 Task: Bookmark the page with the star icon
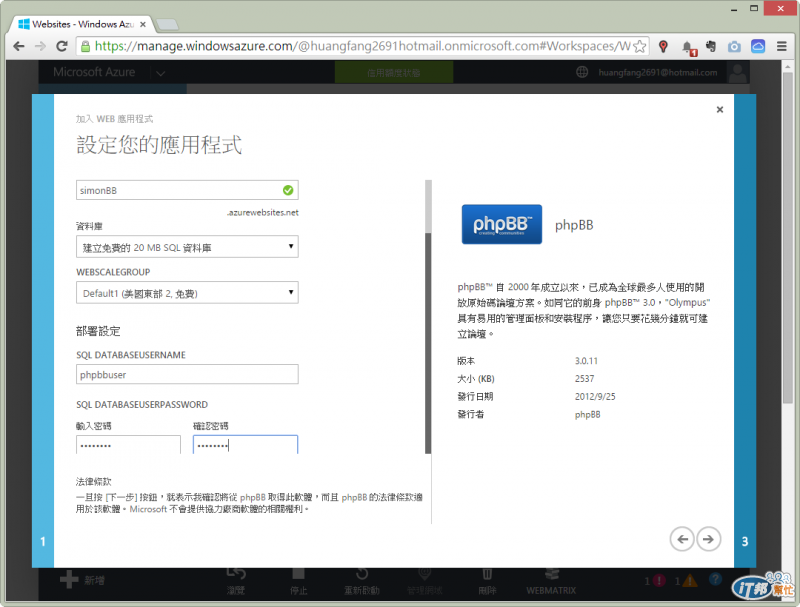coord(639,46)
